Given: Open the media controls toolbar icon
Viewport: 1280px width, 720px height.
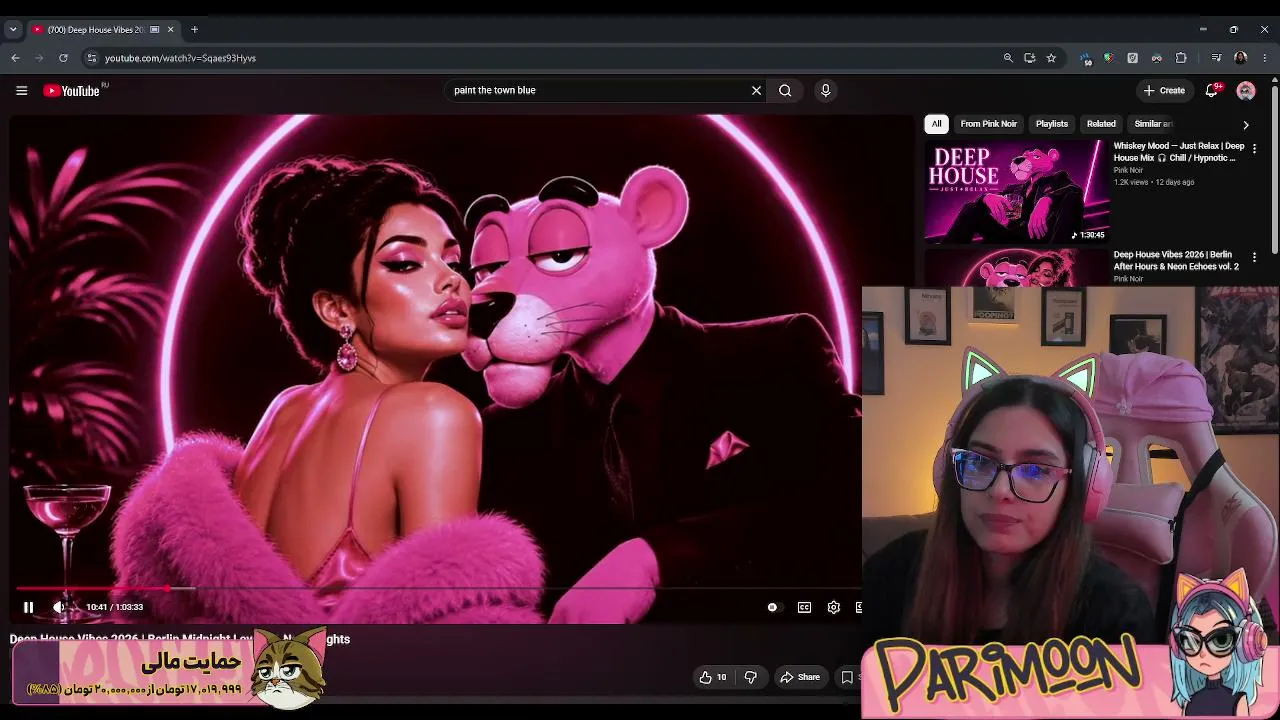Looking at the screenshot, I should click(x=1216, y=58).
